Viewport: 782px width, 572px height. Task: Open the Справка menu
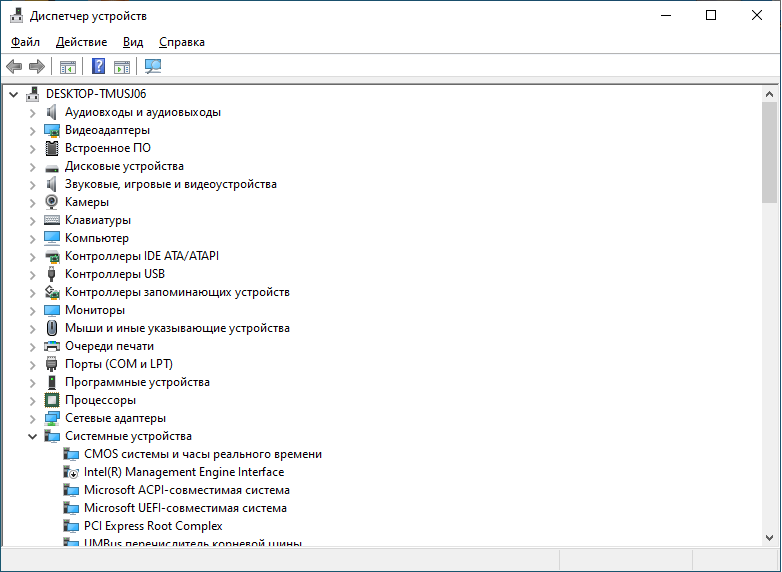point(182,42)
